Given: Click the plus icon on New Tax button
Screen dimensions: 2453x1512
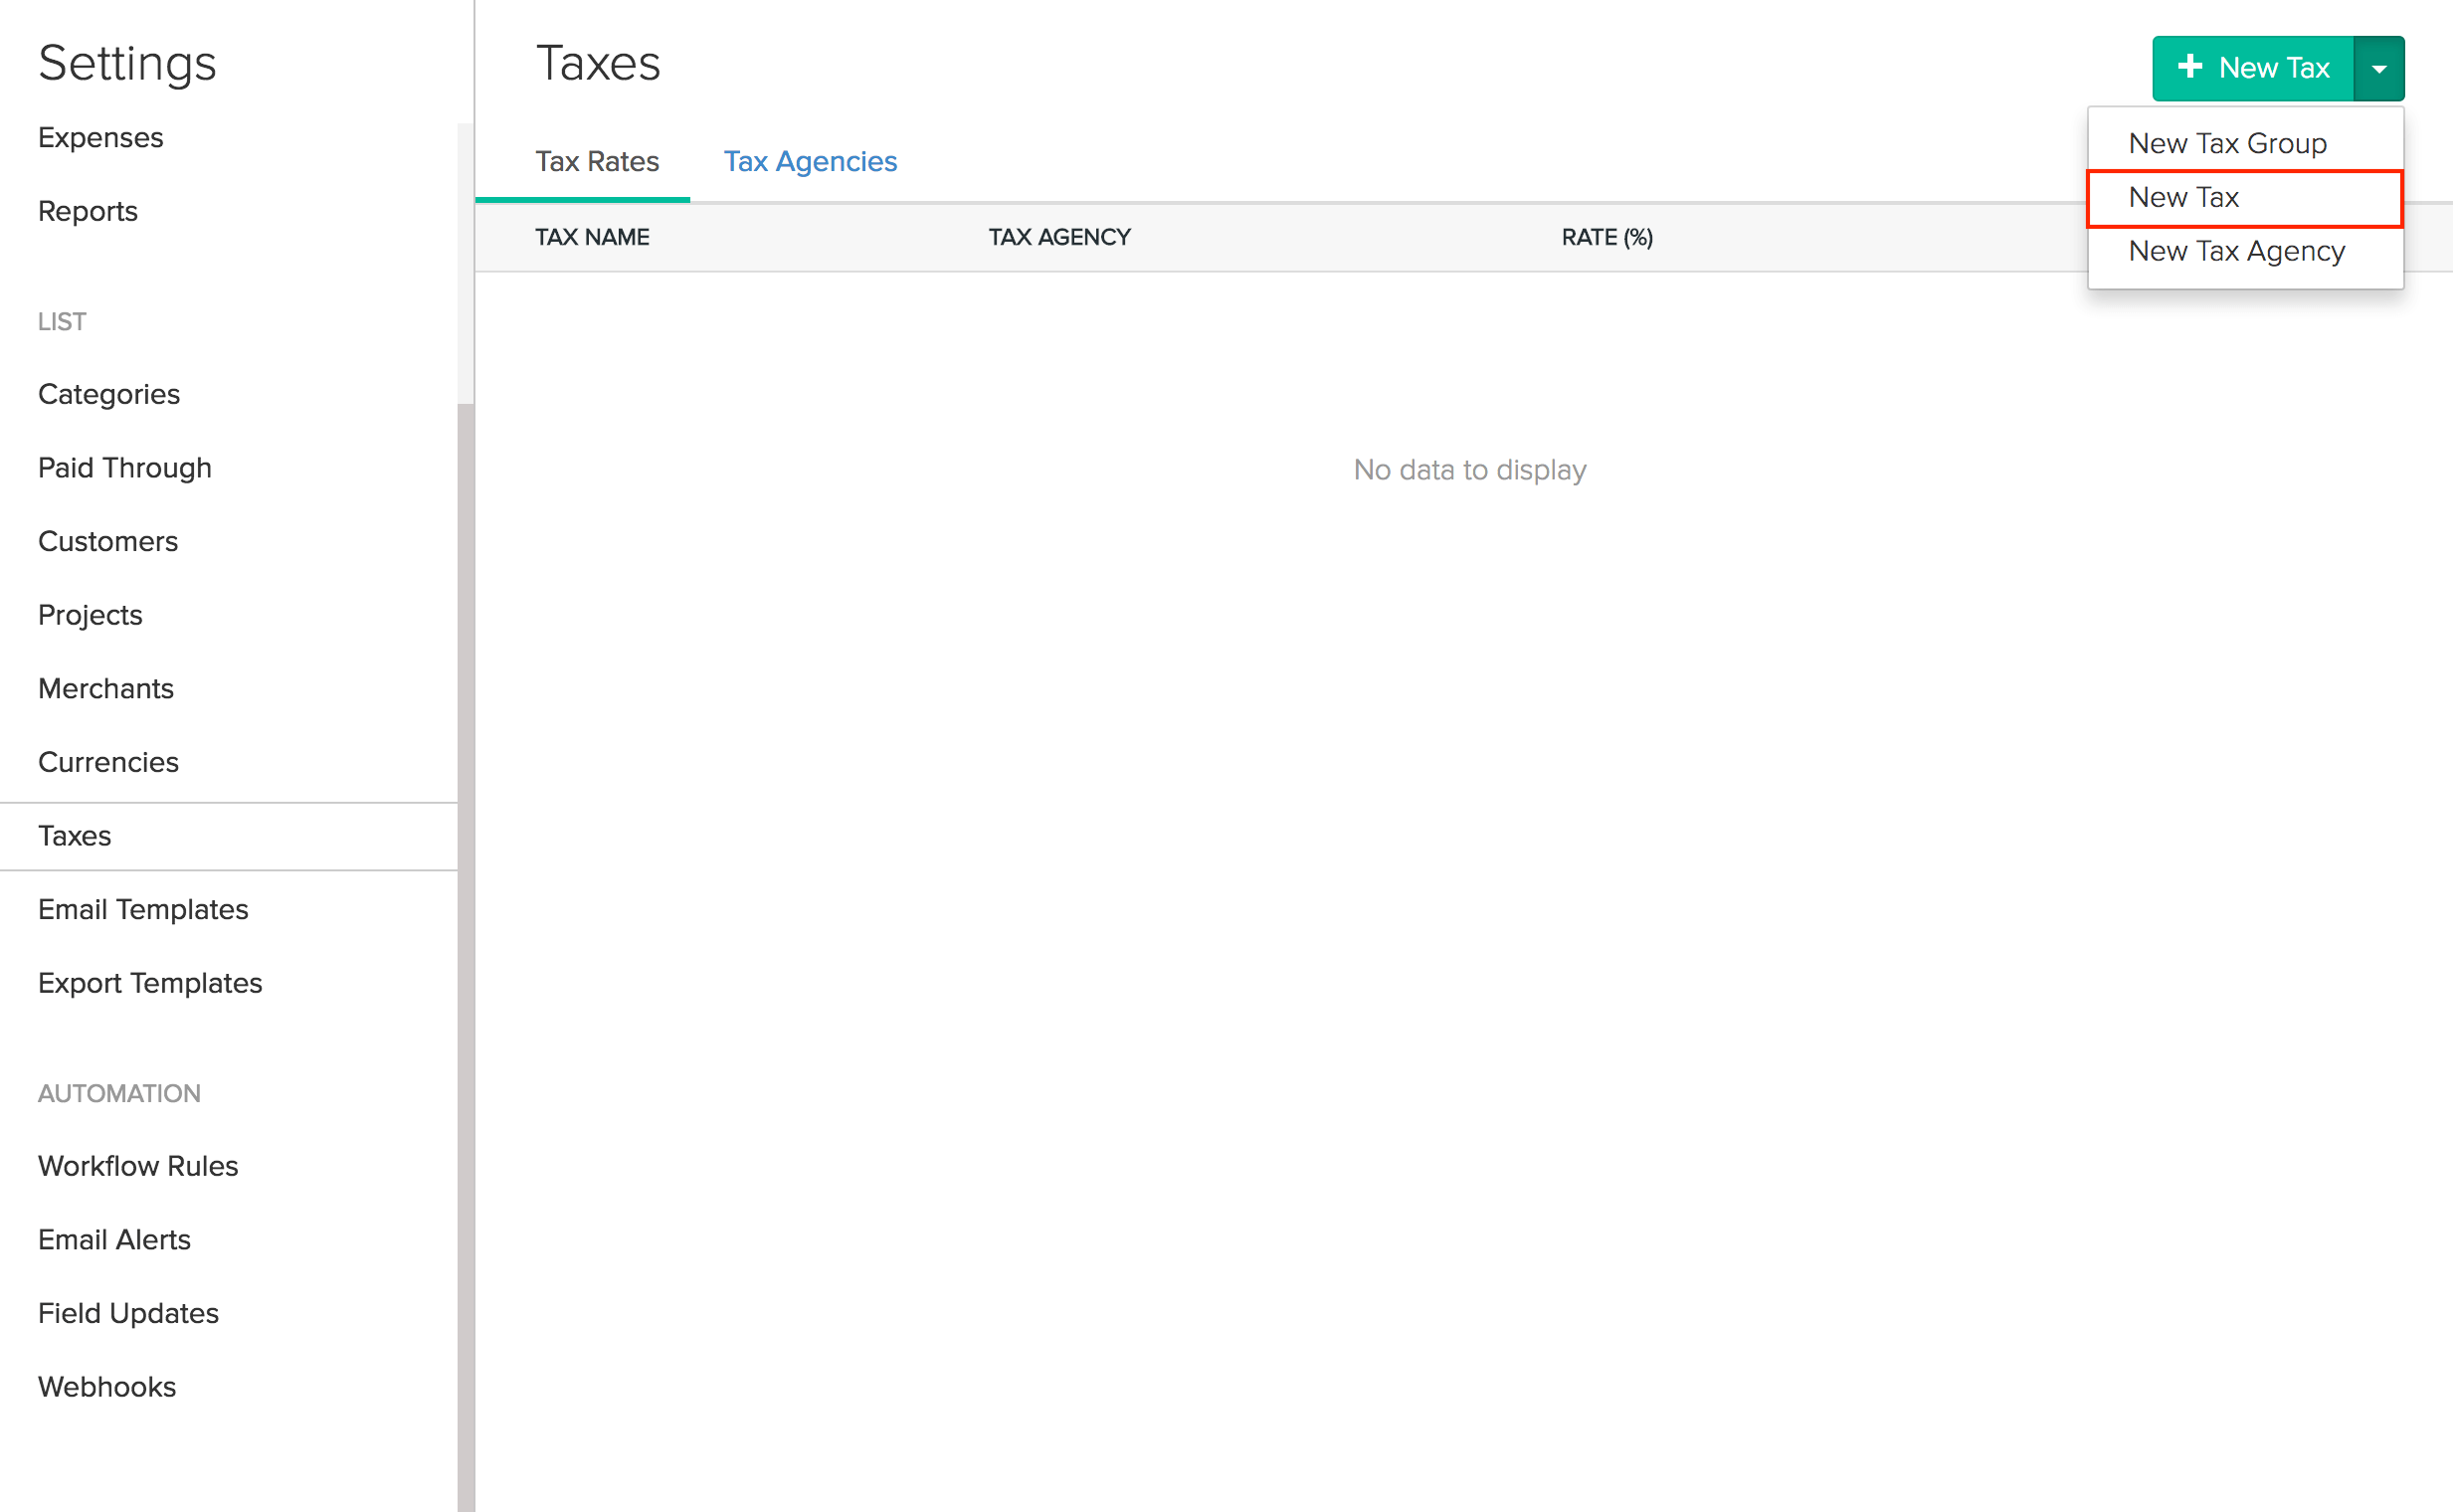Looking at the screenshot, I should click(x=2191, y=67).
